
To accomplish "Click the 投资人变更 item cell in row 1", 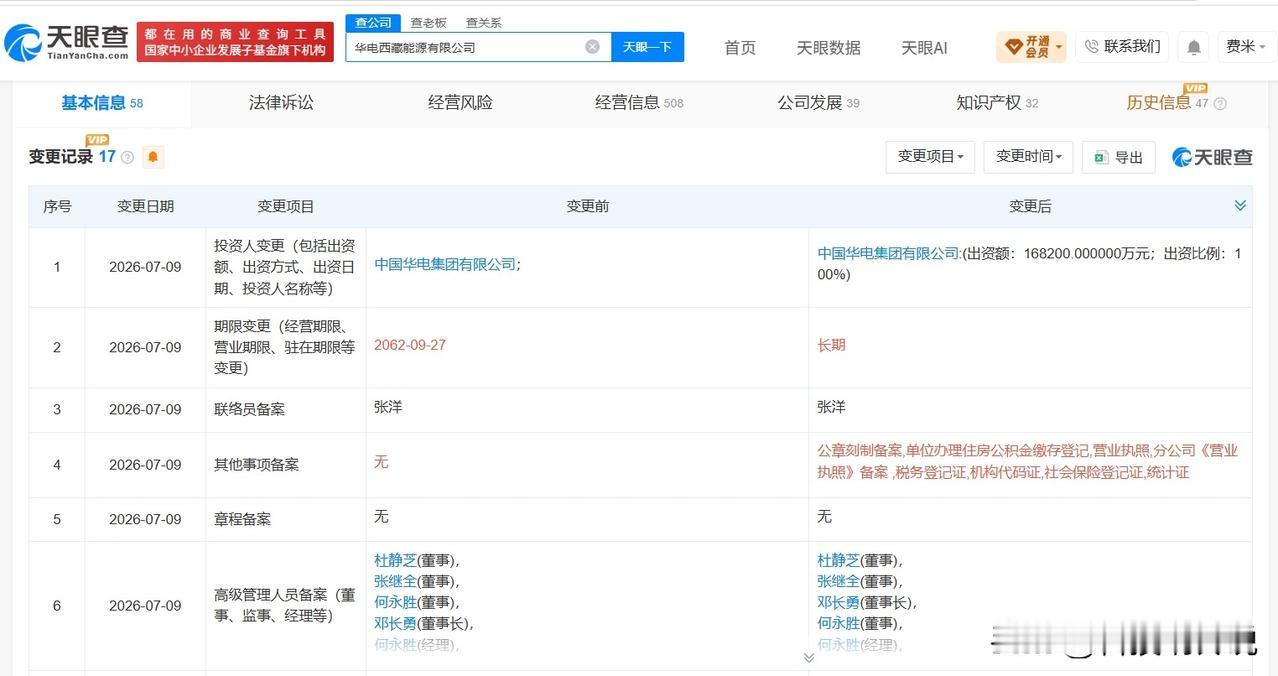I will coord(285,267).
